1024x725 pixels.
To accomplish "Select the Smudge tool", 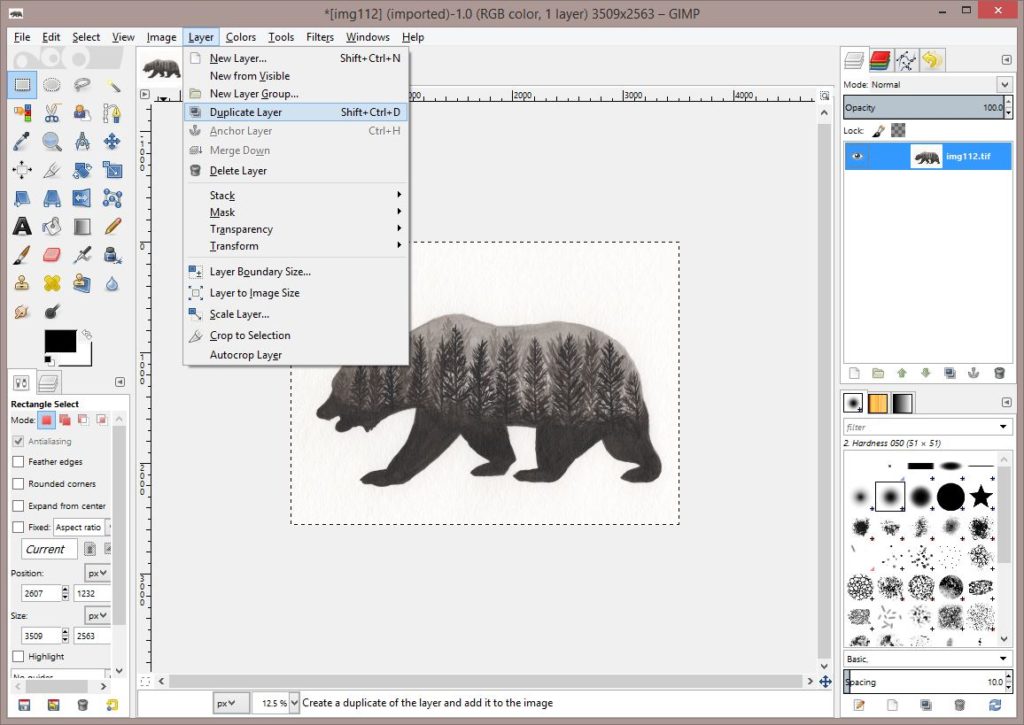I will 22,312.
